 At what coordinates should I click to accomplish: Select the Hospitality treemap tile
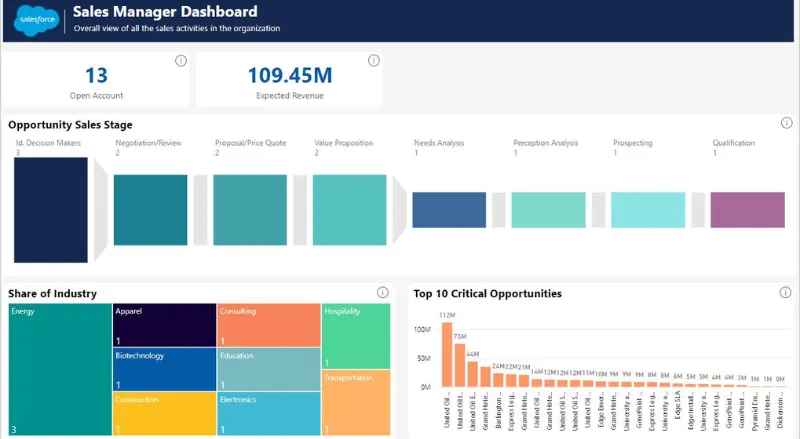pos(356,336)
